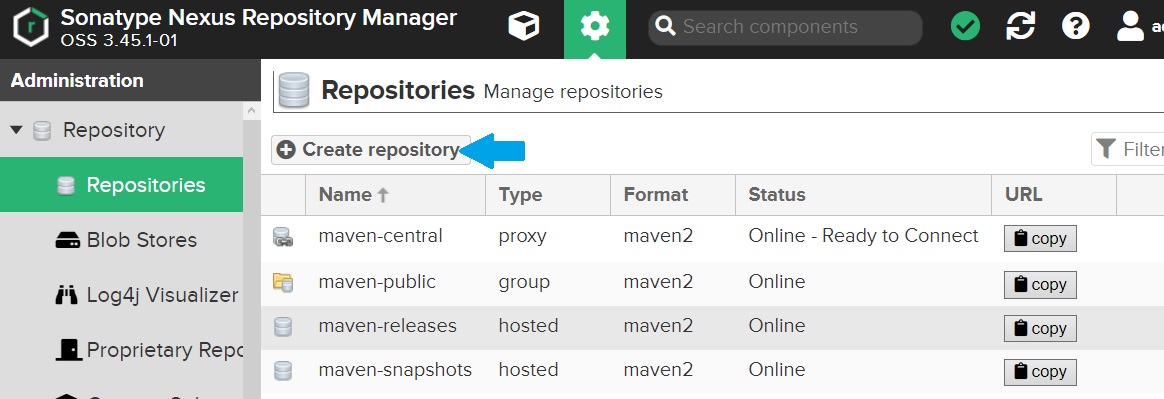Click "Online - Ready to Connect" status
Image resolution: width=1164 pixels, height=399 pixels.
point(863,236)
